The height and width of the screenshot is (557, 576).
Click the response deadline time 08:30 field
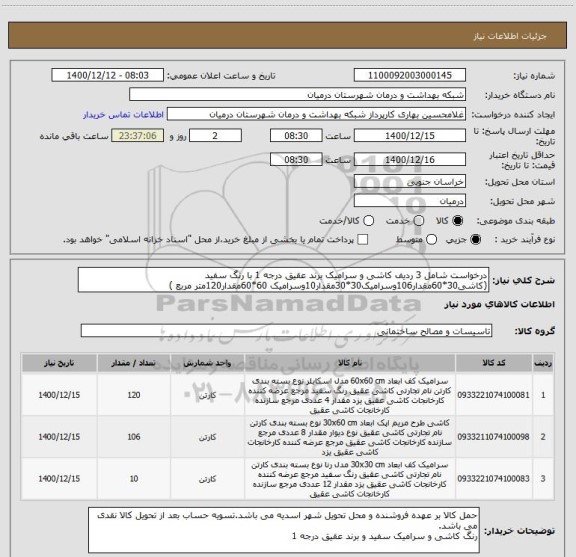[296, 136]
